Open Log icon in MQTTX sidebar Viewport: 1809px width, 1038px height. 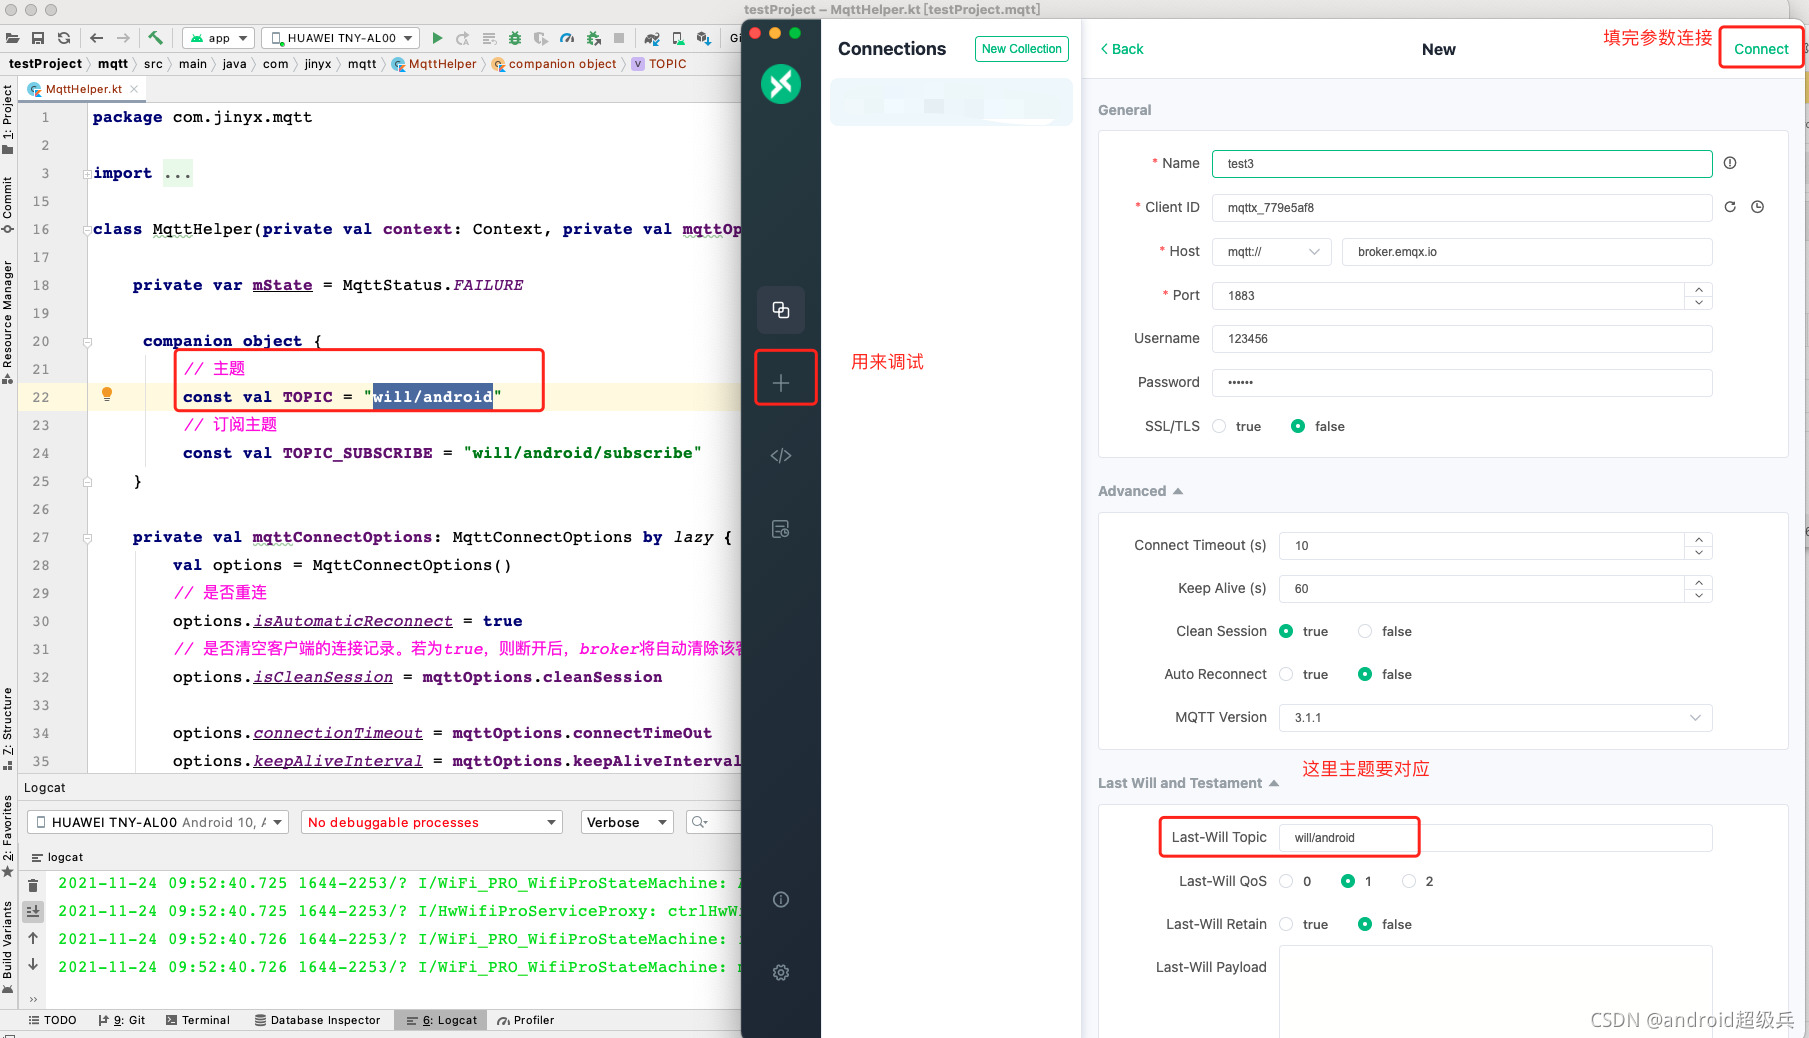(x=781, y=529)
